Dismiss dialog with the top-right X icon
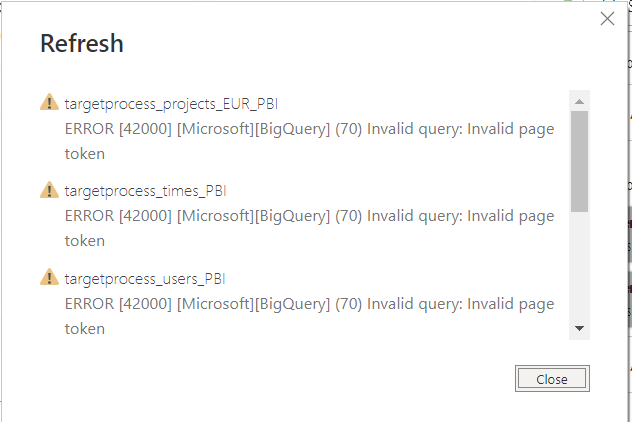Image resolution: width=632 pixels, height=422 pixels. pos(607,19)
